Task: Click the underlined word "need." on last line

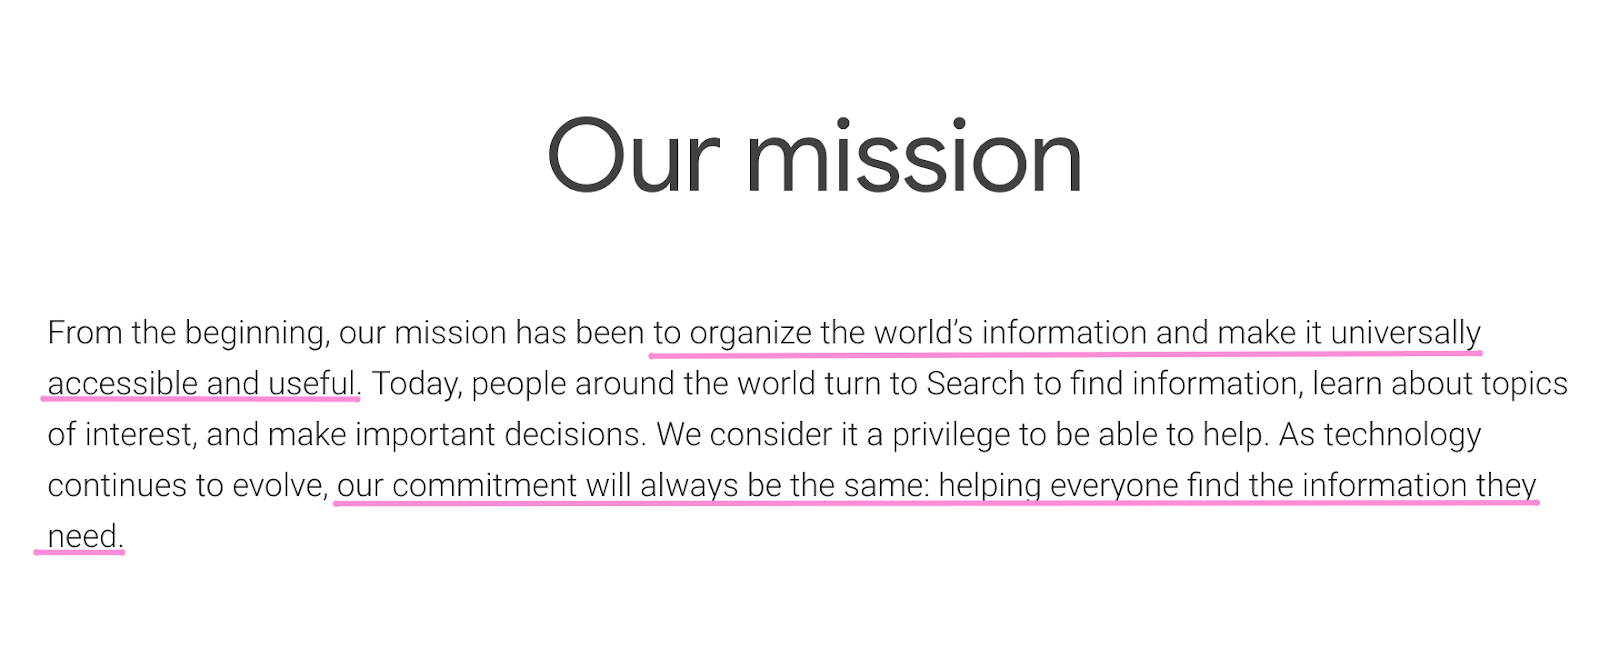Action: [84, 537]
